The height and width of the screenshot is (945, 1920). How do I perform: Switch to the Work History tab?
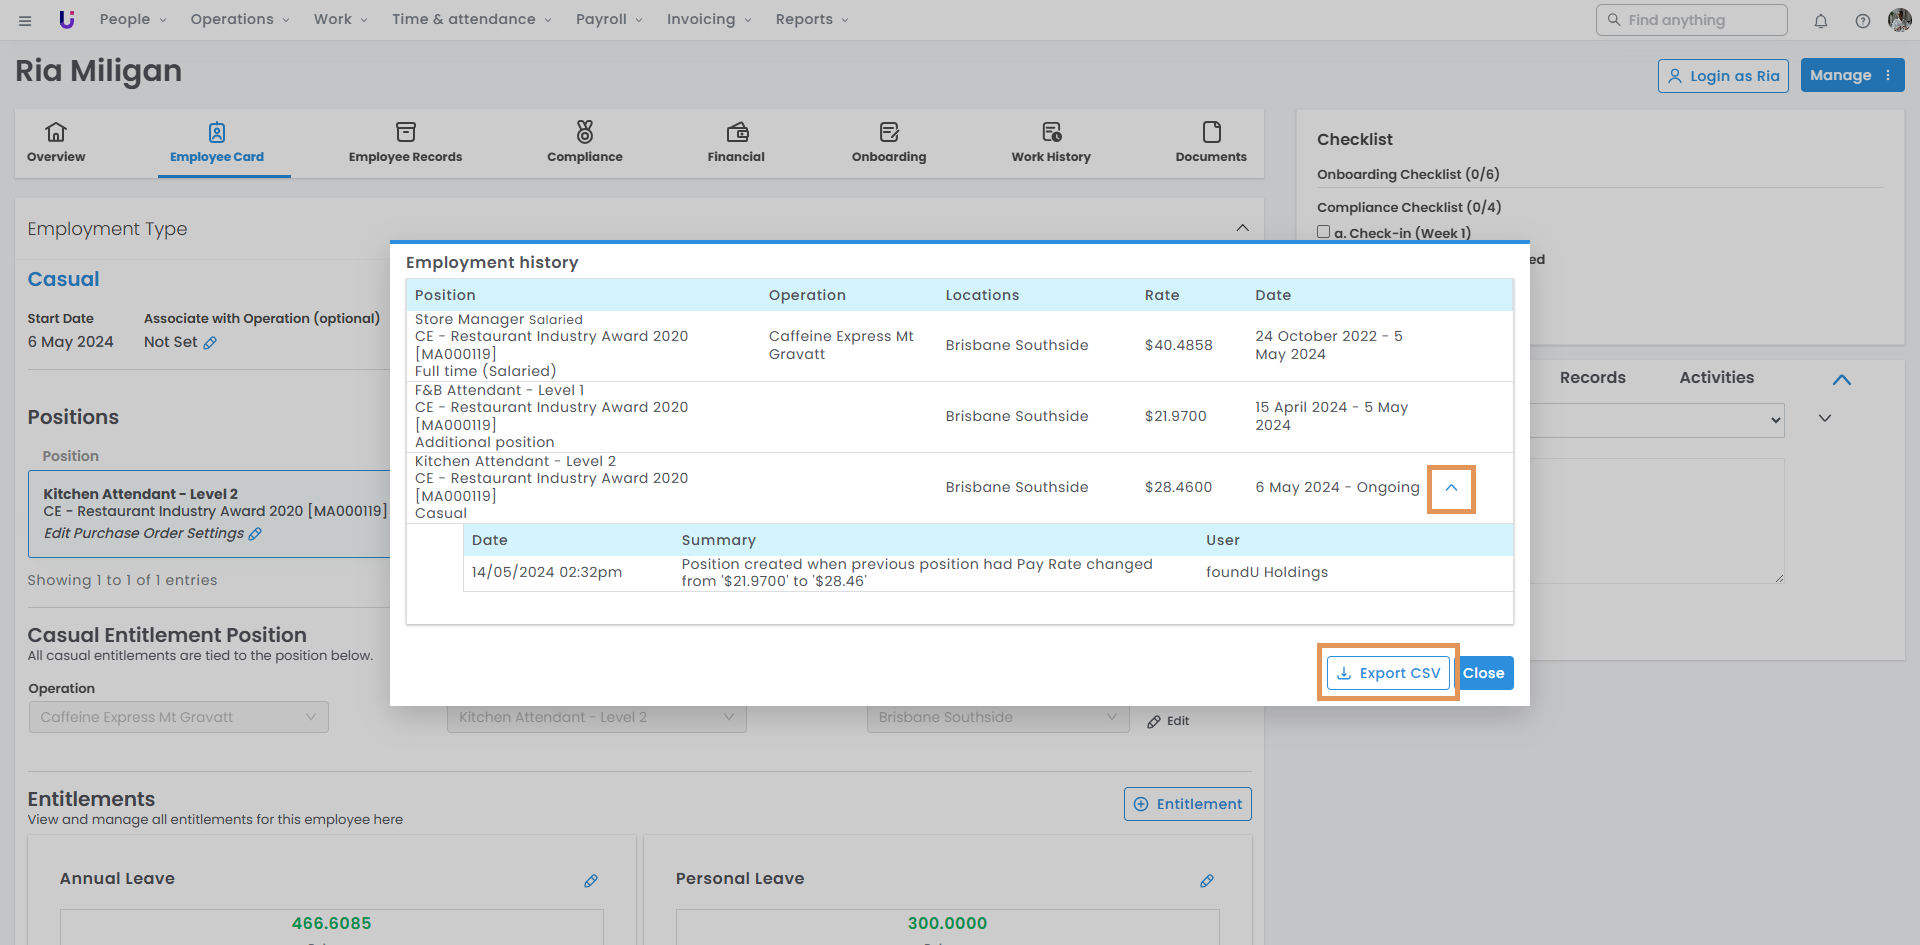coord(1050,142)
